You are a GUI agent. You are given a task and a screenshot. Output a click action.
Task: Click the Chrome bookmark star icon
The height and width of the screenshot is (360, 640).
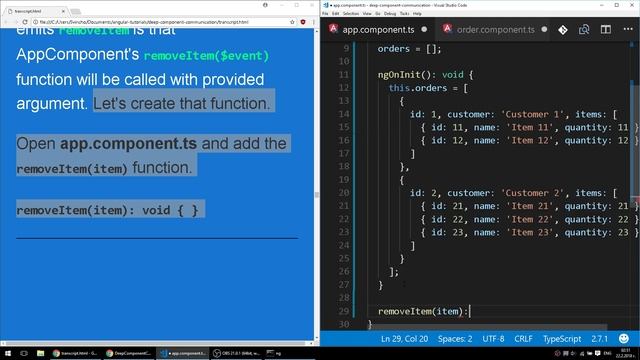(x=292, y=22)
